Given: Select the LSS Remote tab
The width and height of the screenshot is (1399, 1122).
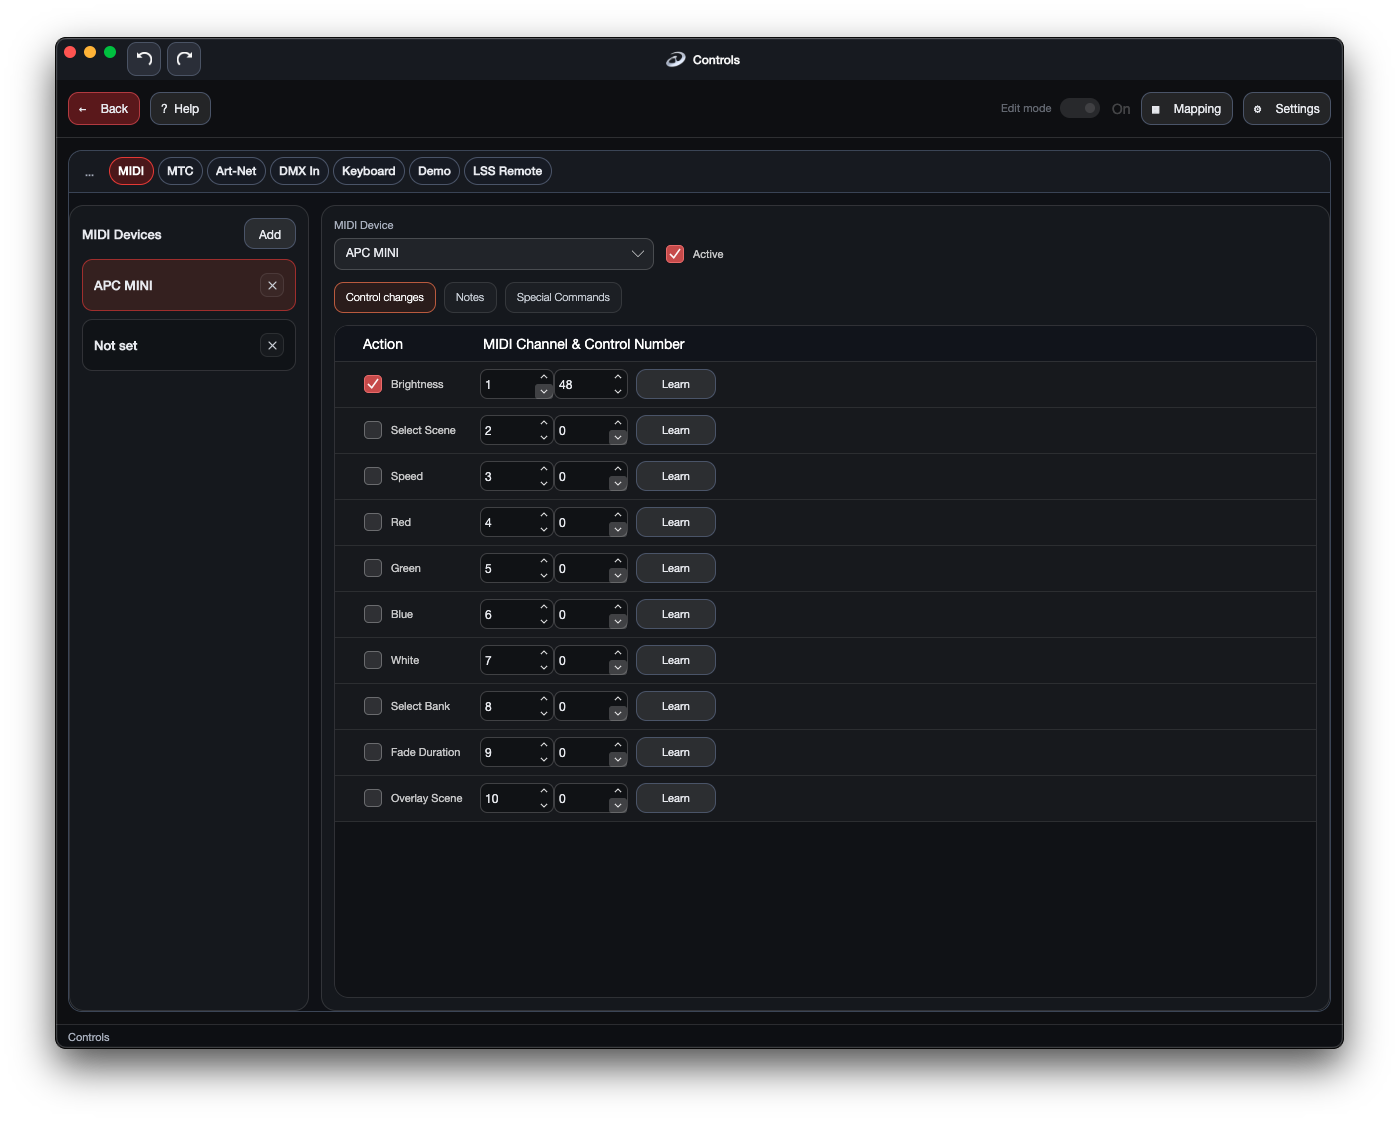Looking at the screenshot, I should (508, 171).
